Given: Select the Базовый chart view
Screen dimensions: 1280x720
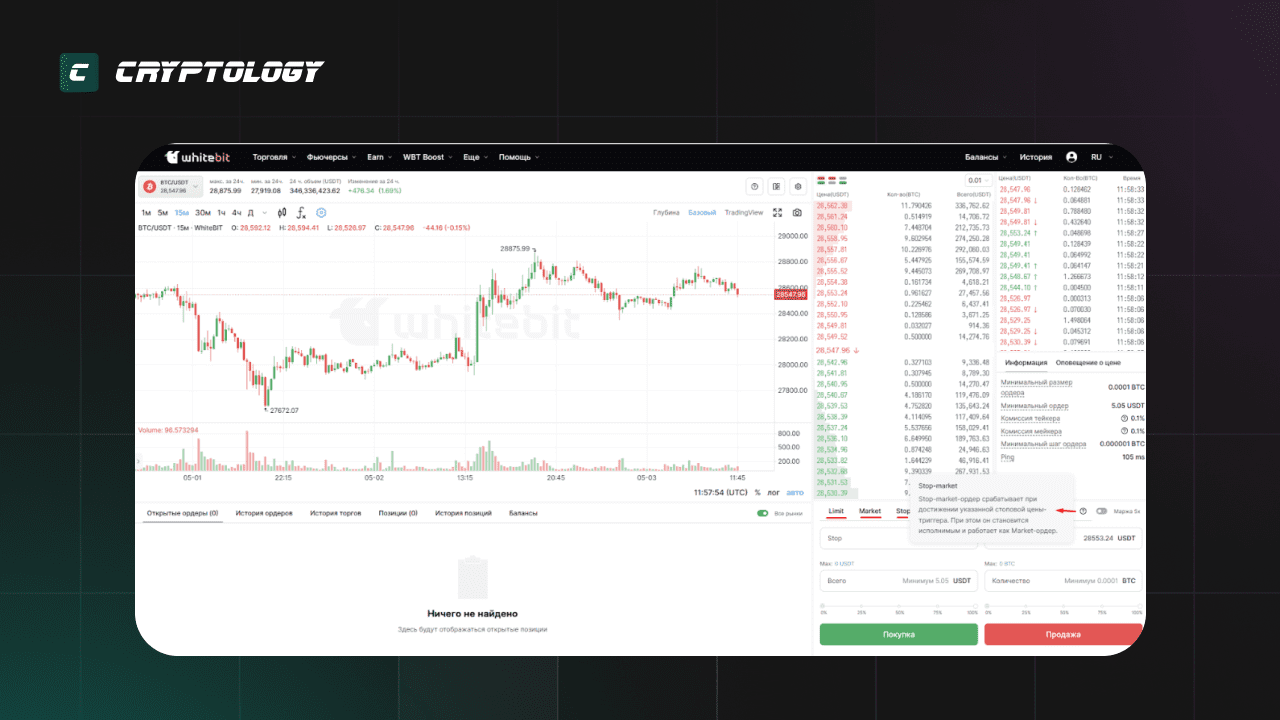Looking at the screenshot, I should click(702, 212).
